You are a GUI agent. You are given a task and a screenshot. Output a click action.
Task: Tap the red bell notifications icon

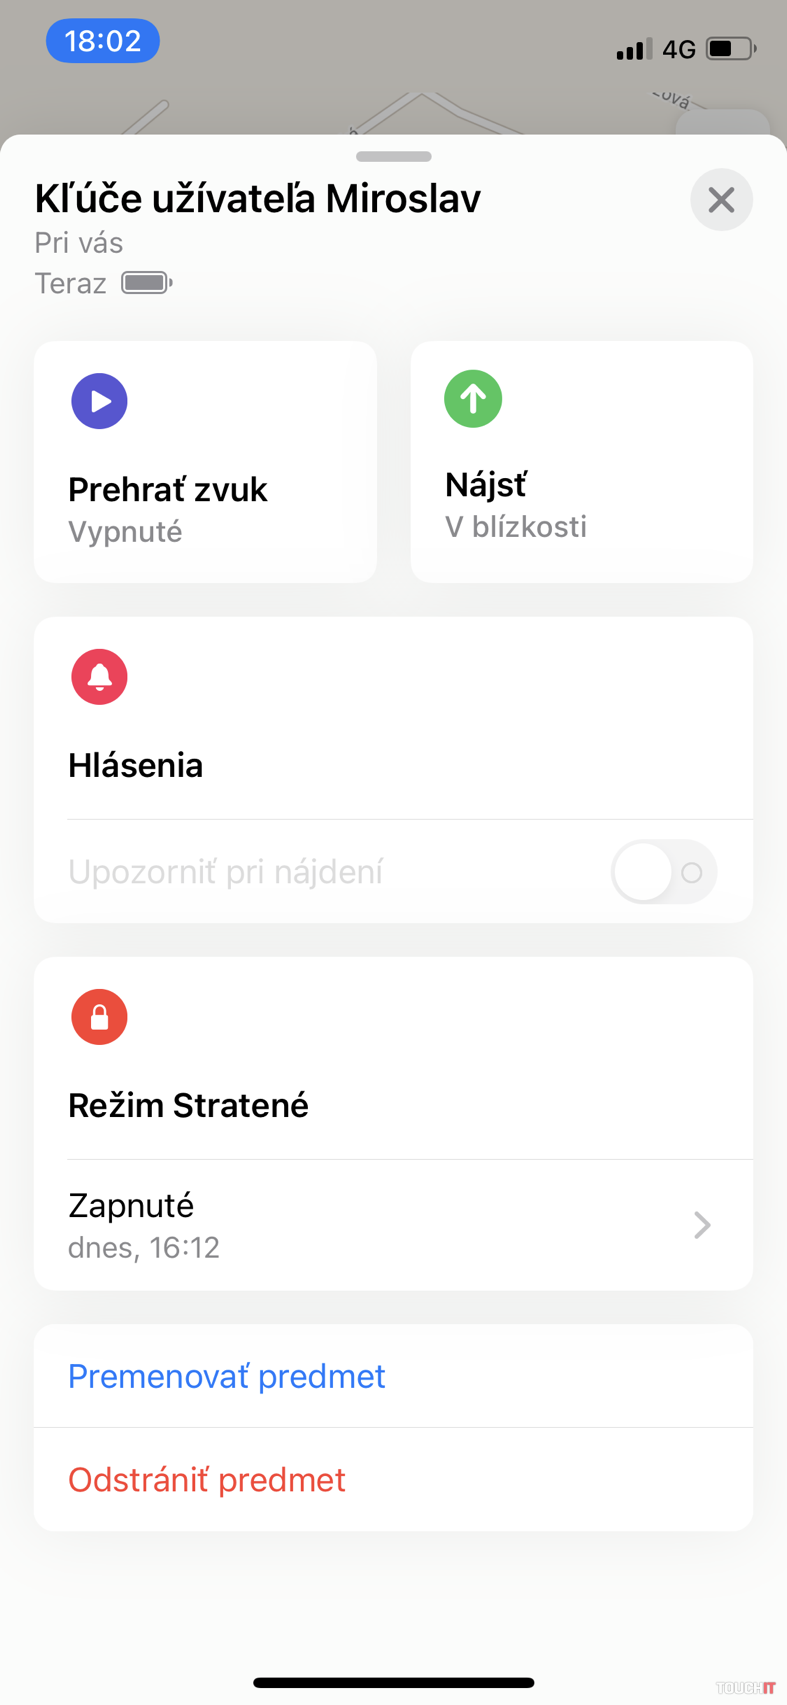point(99,677)
